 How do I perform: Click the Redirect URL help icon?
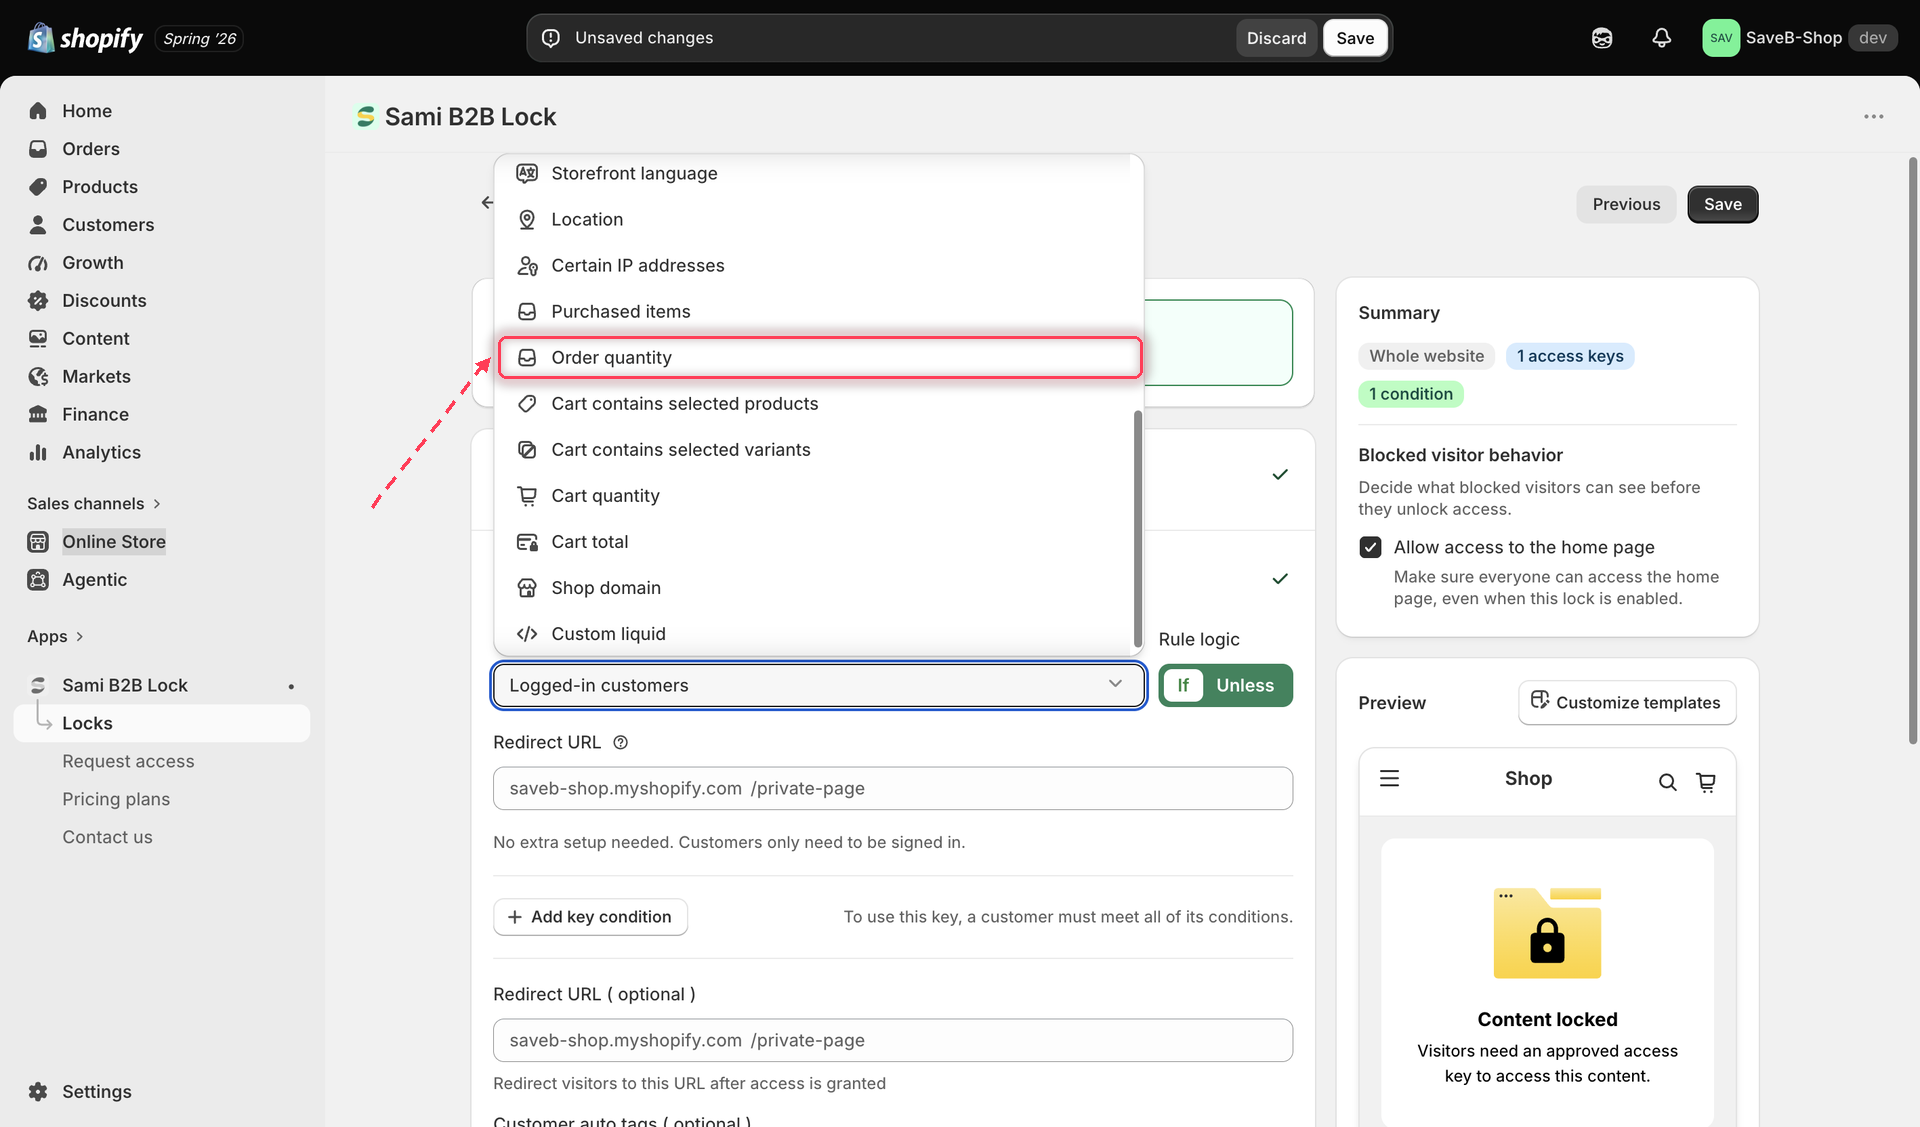click(620, 743)
